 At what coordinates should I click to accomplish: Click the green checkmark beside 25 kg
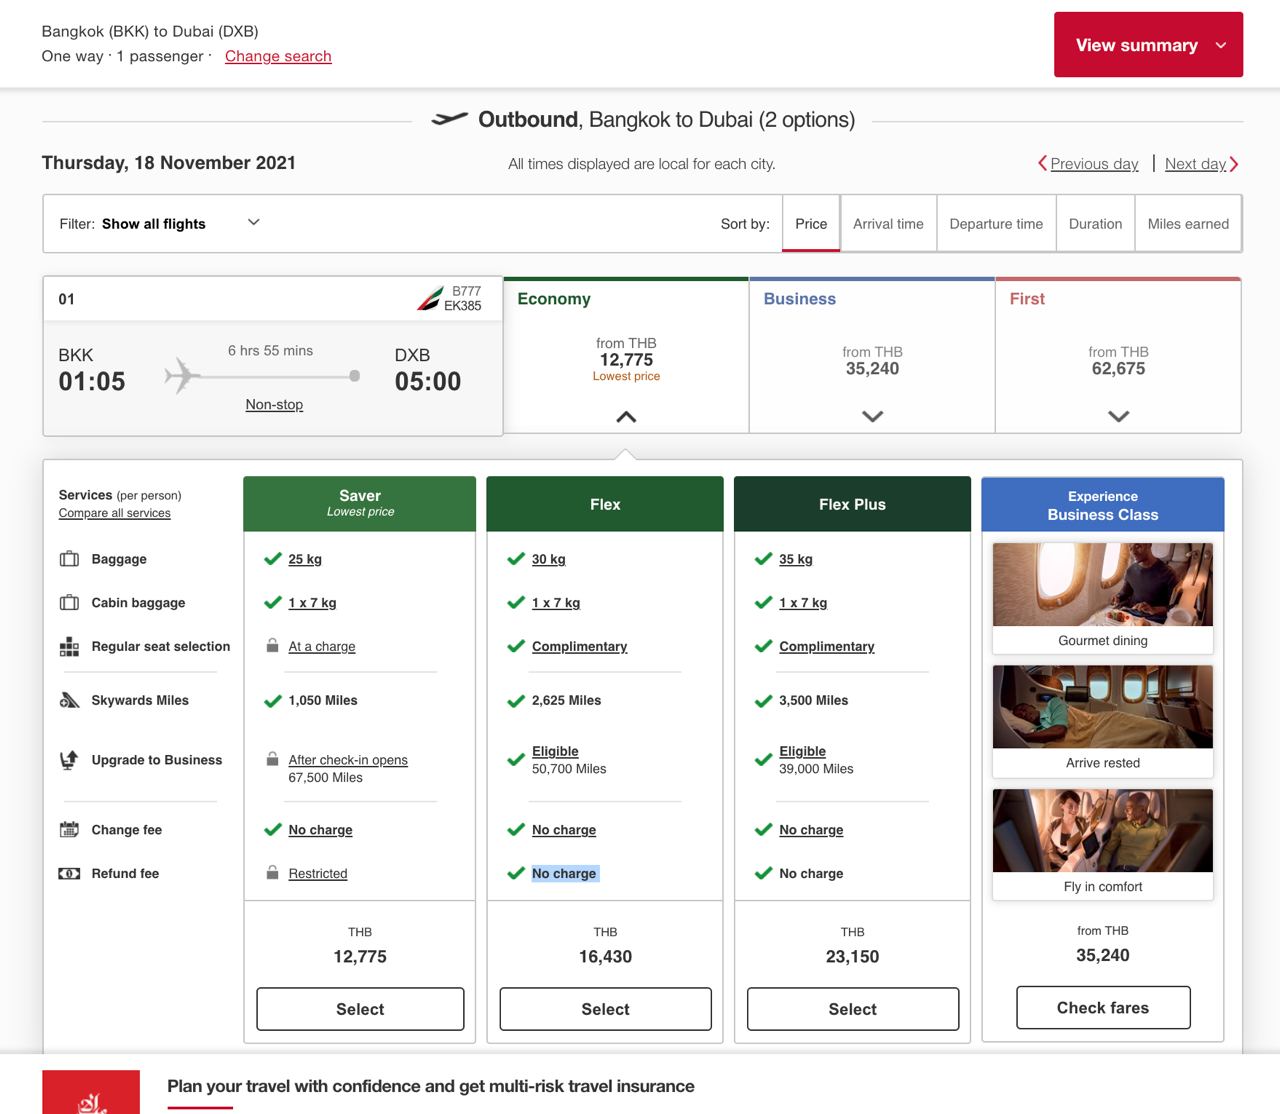[272, 559]
